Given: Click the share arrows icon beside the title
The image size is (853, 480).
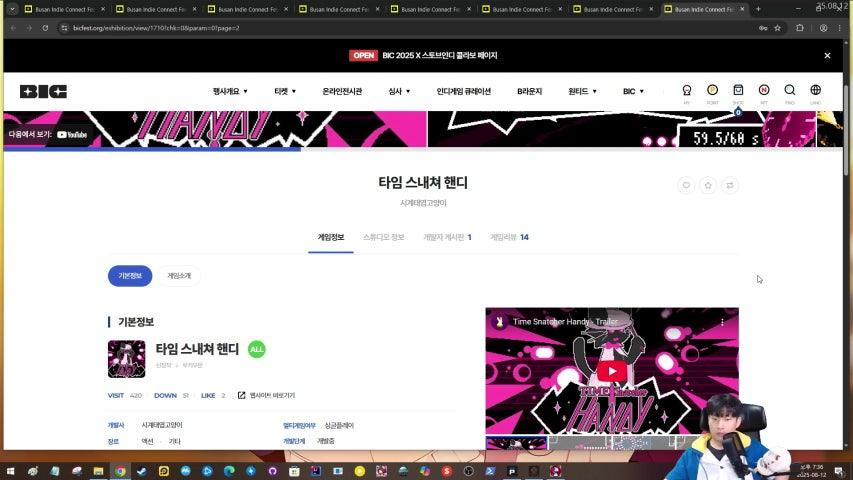Looking at the screenshot, I should [730, 186].
